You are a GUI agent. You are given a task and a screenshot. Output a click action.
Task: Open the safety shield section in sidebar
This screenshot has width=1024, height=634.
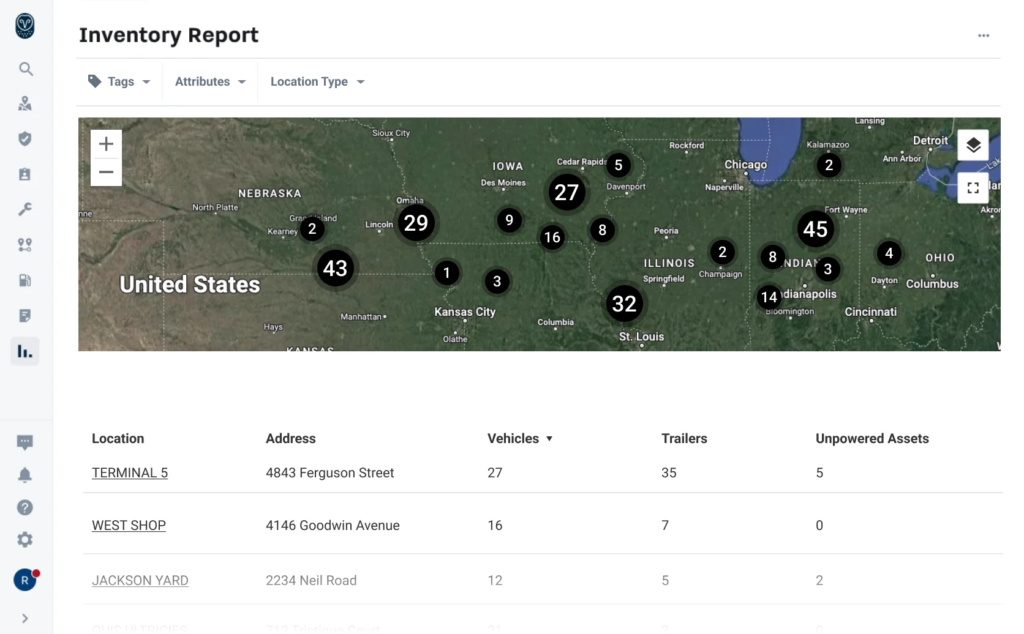pyautogui.click(x=25, y=138)
